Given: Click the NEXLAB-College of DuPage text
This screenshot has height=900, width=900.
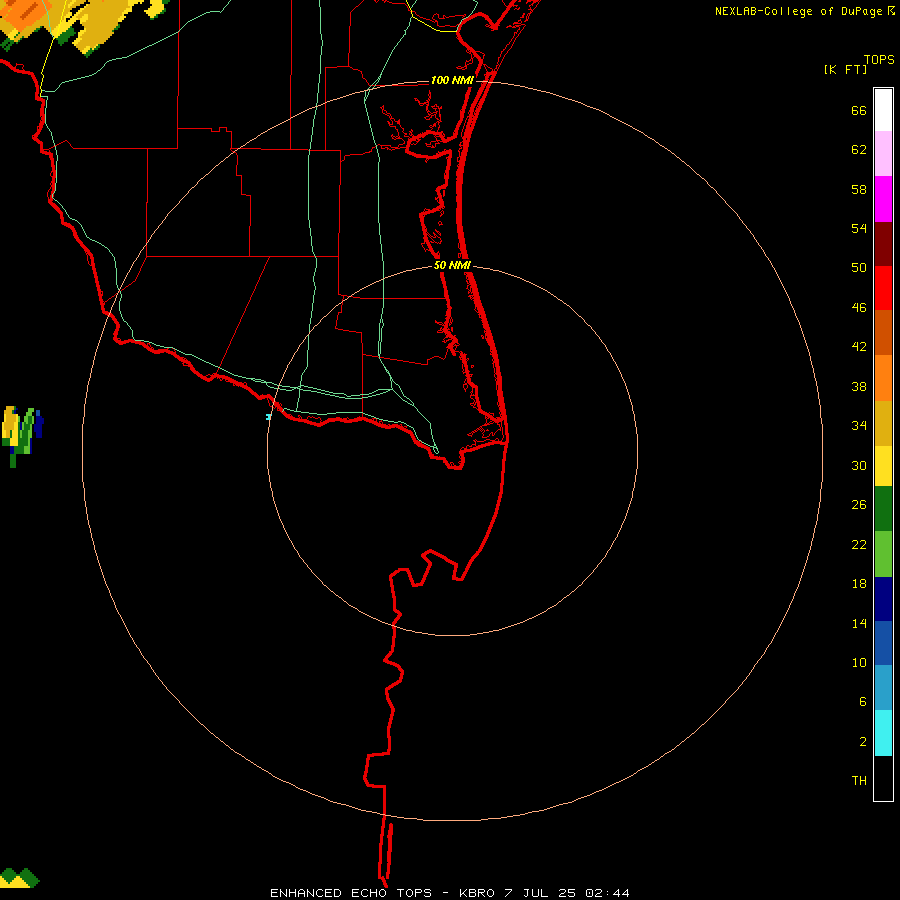Looking at the screenshot, I should [798, 11].
